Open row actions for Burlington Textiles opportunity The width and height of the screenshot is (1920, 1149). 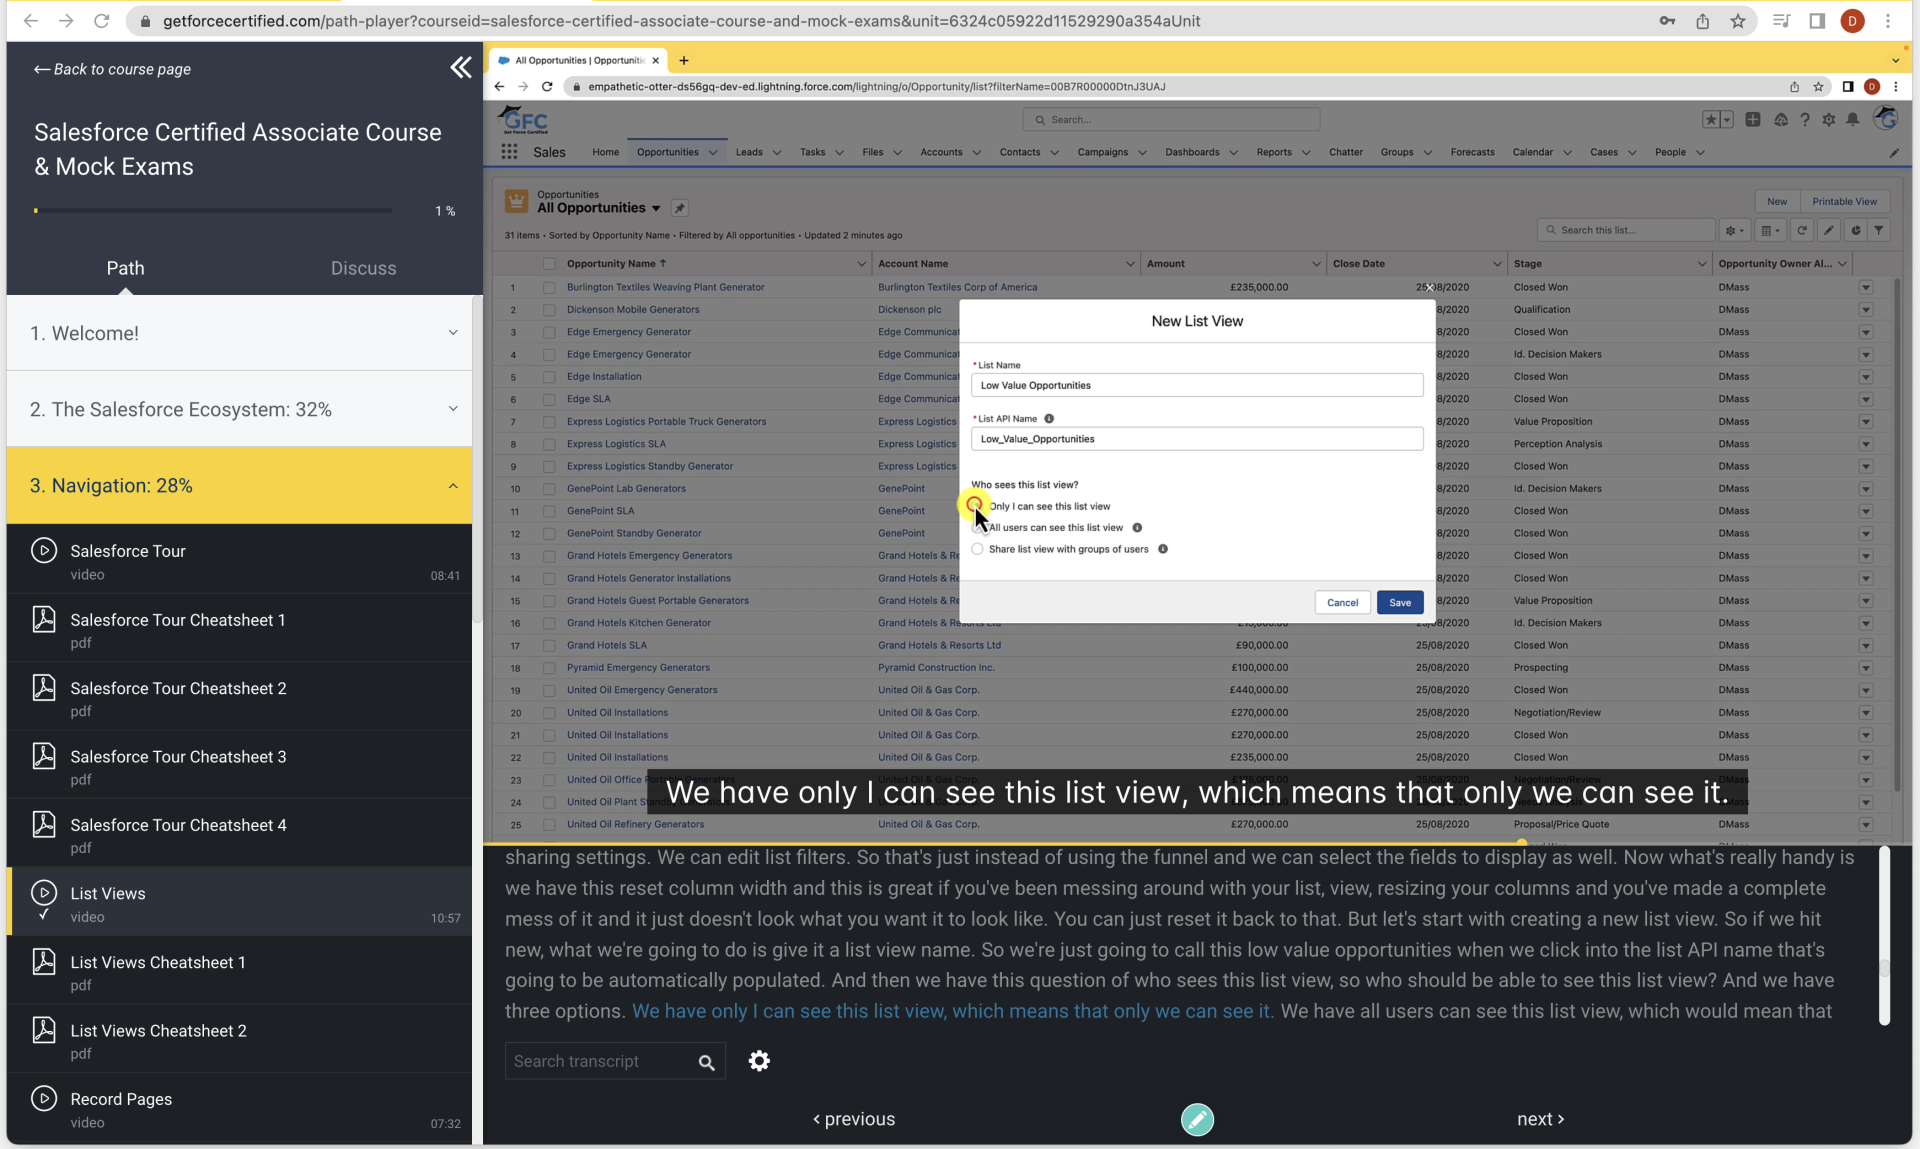(x=1865, y=287)
